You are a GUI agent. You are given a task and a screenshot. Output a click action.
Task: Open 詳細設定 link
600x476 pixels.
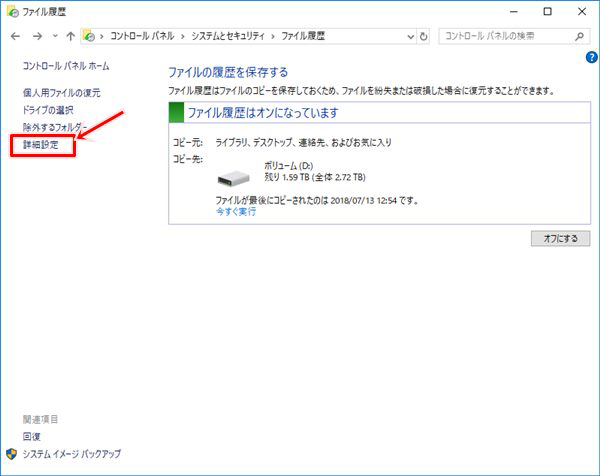pos(41,145)
